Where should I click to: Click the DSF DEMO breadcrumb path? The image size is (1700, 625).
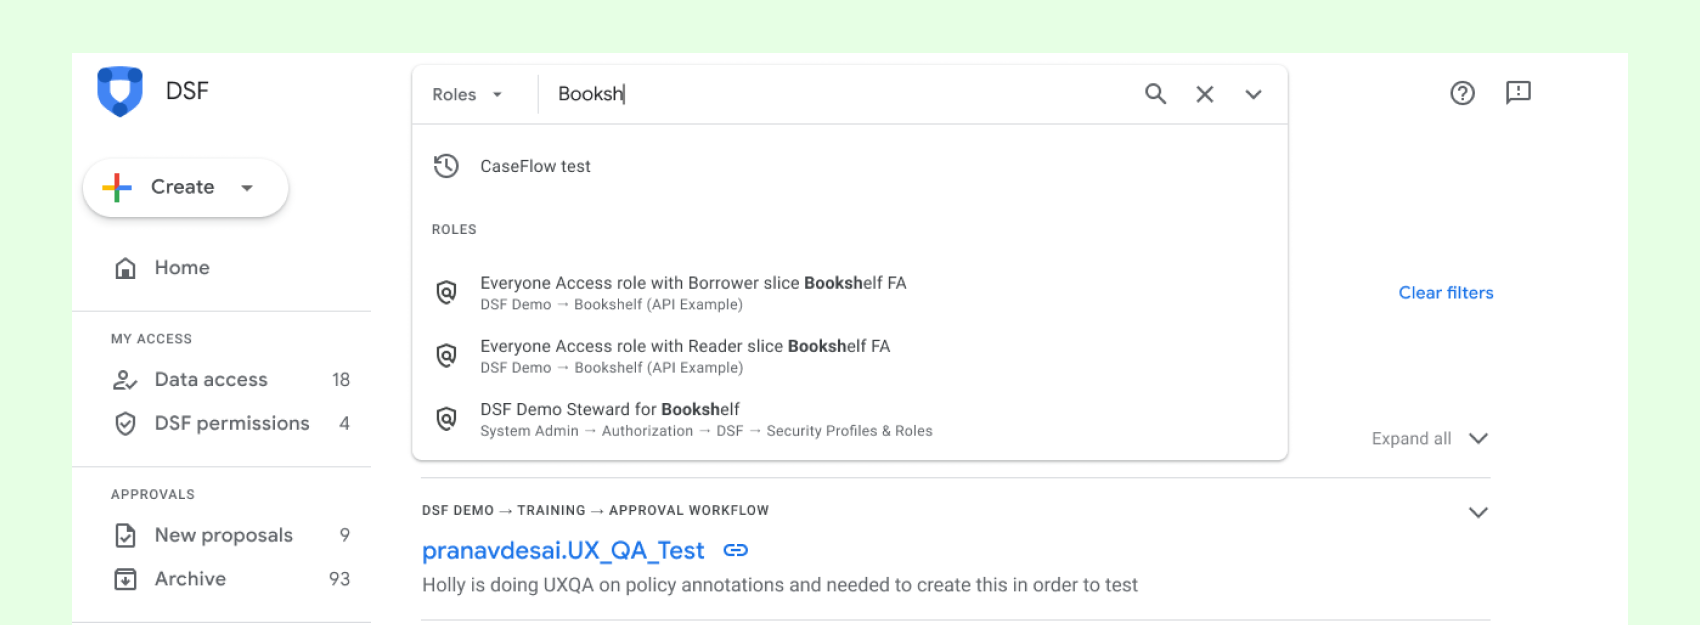point(595,510)
